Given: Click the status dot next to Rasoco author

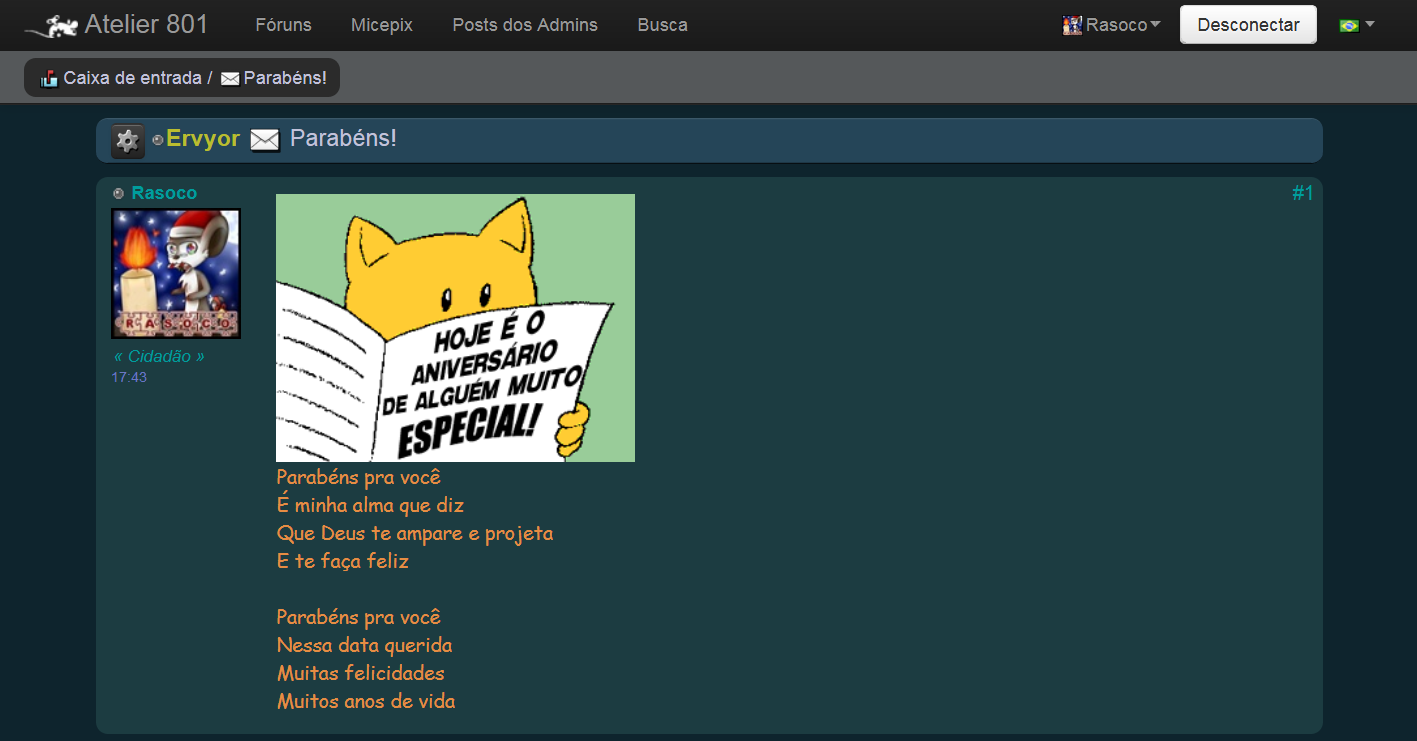Looking at the screenshot, I should point(119,193).
